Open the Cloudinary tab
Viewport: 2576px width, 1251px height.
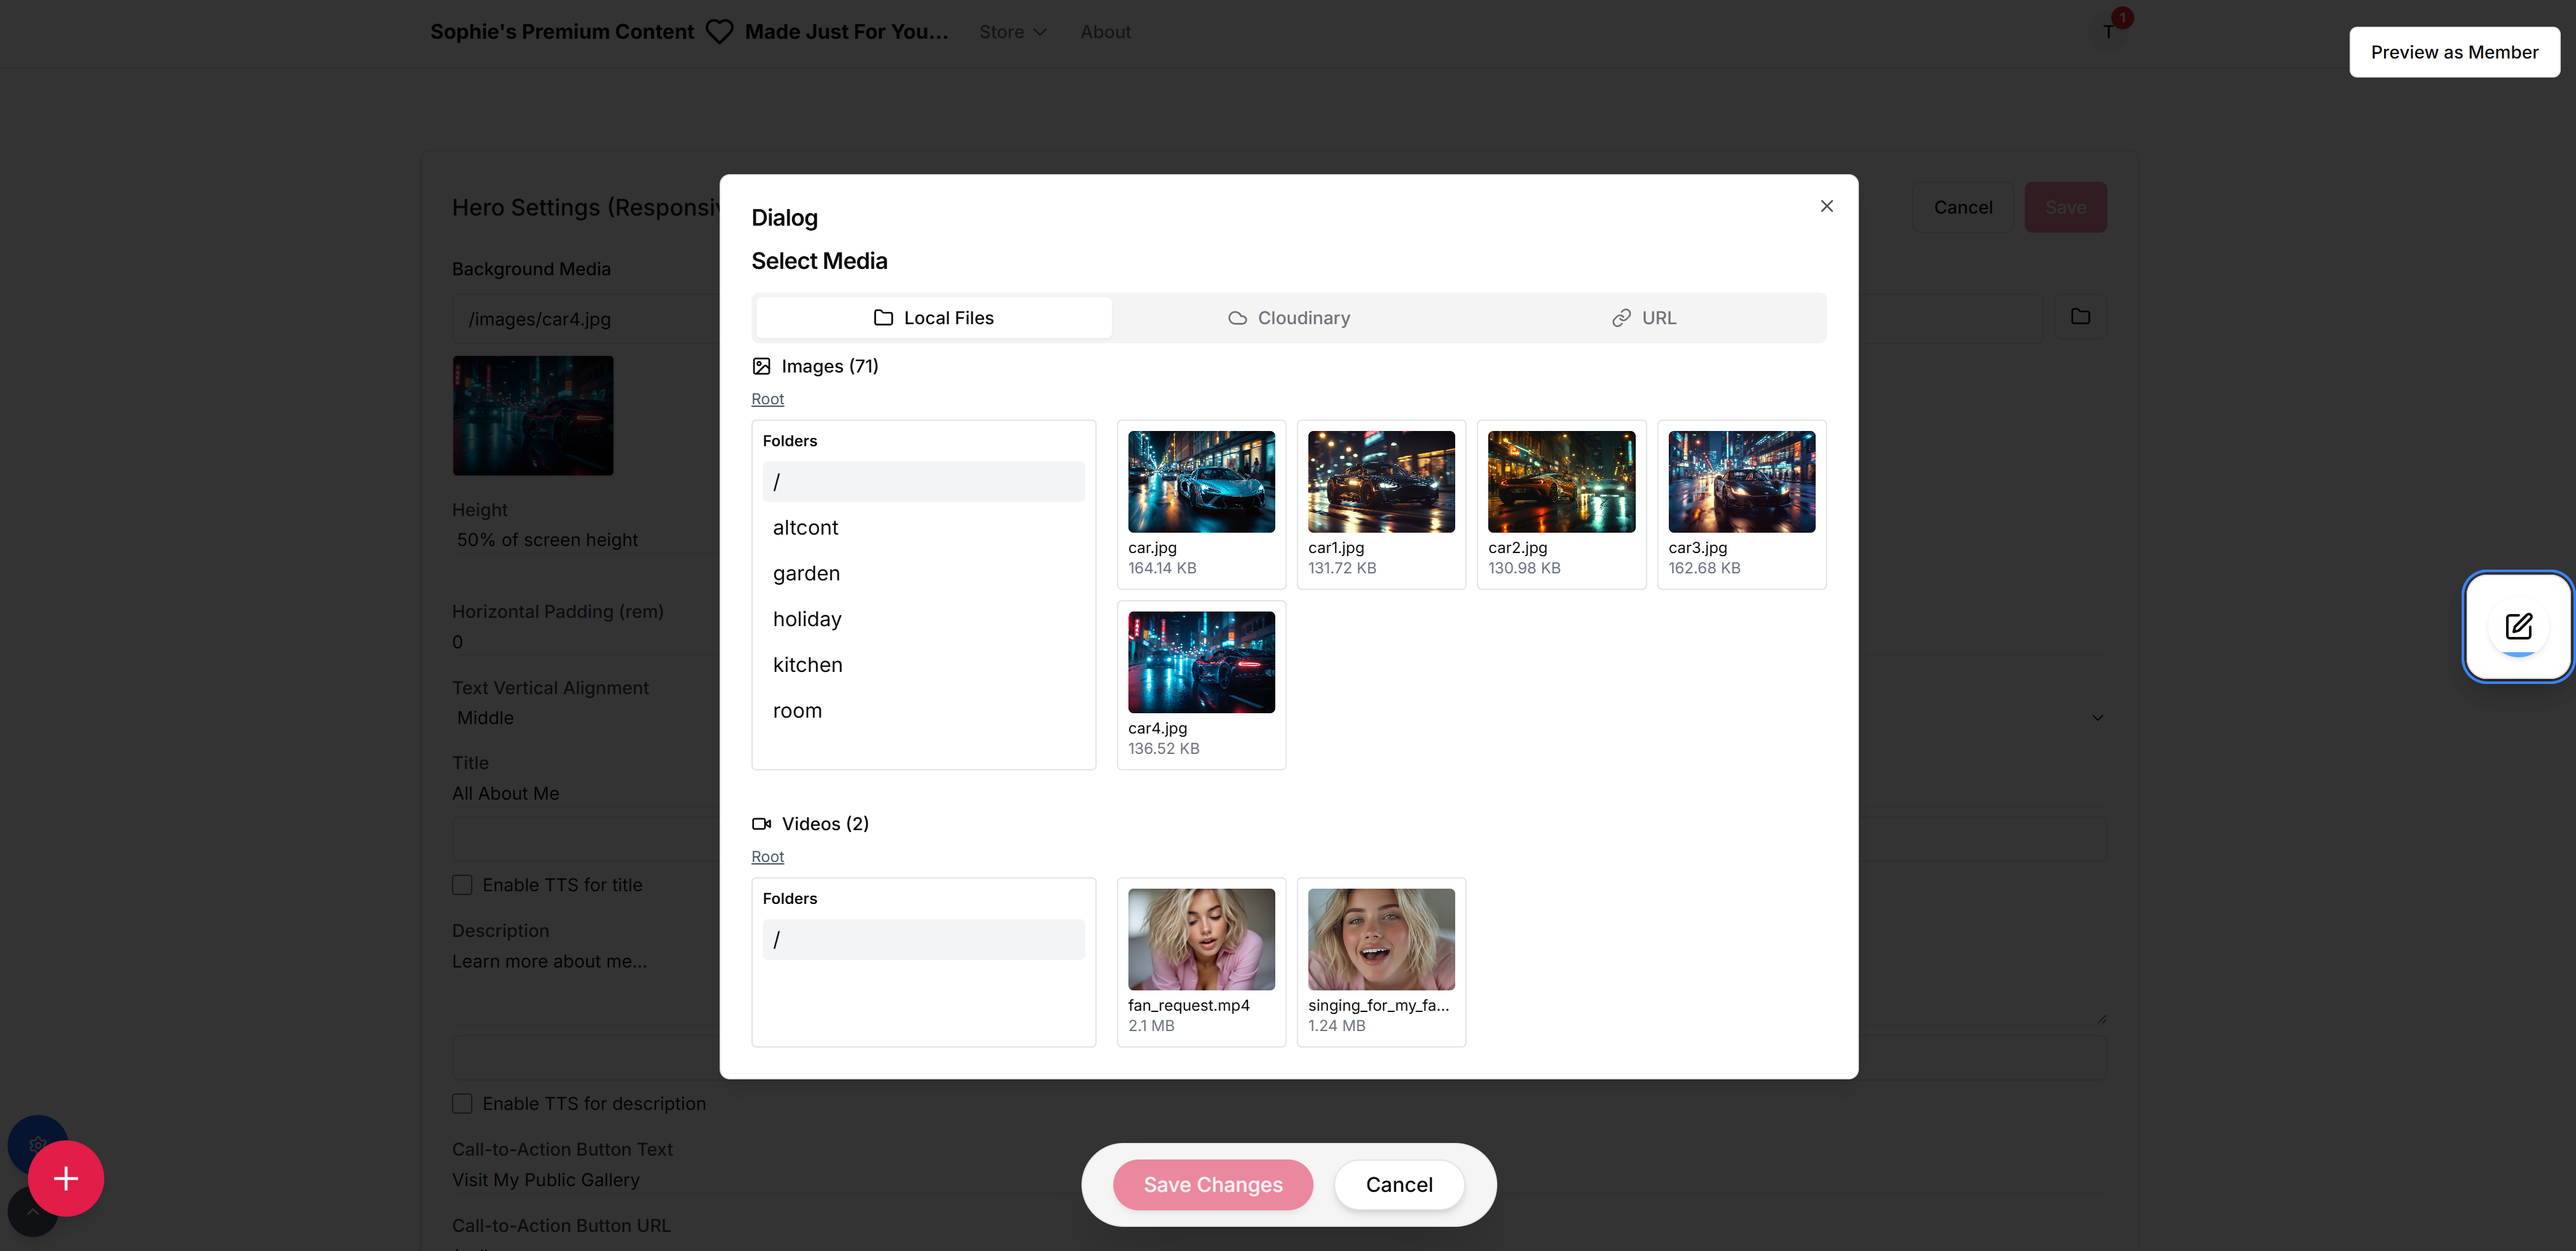tap(1288, 318)
